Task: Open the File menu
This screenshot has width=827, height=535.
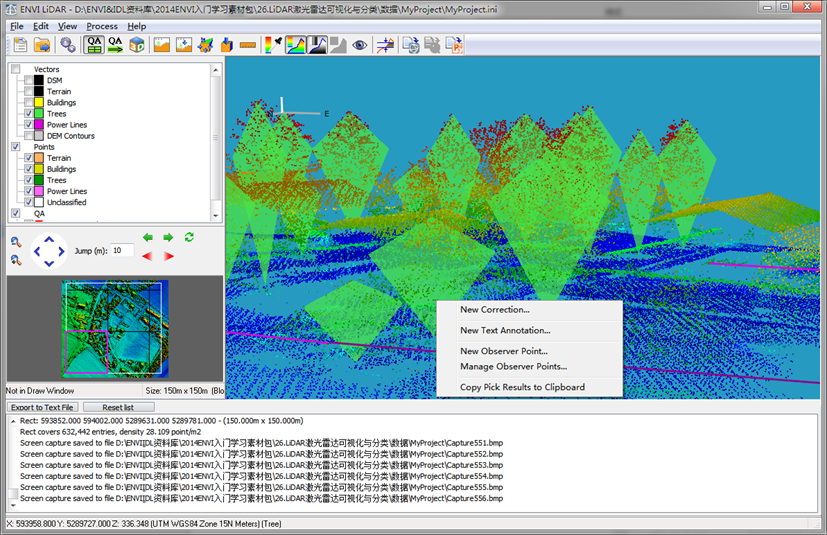Action: click(x=16, y=26)
